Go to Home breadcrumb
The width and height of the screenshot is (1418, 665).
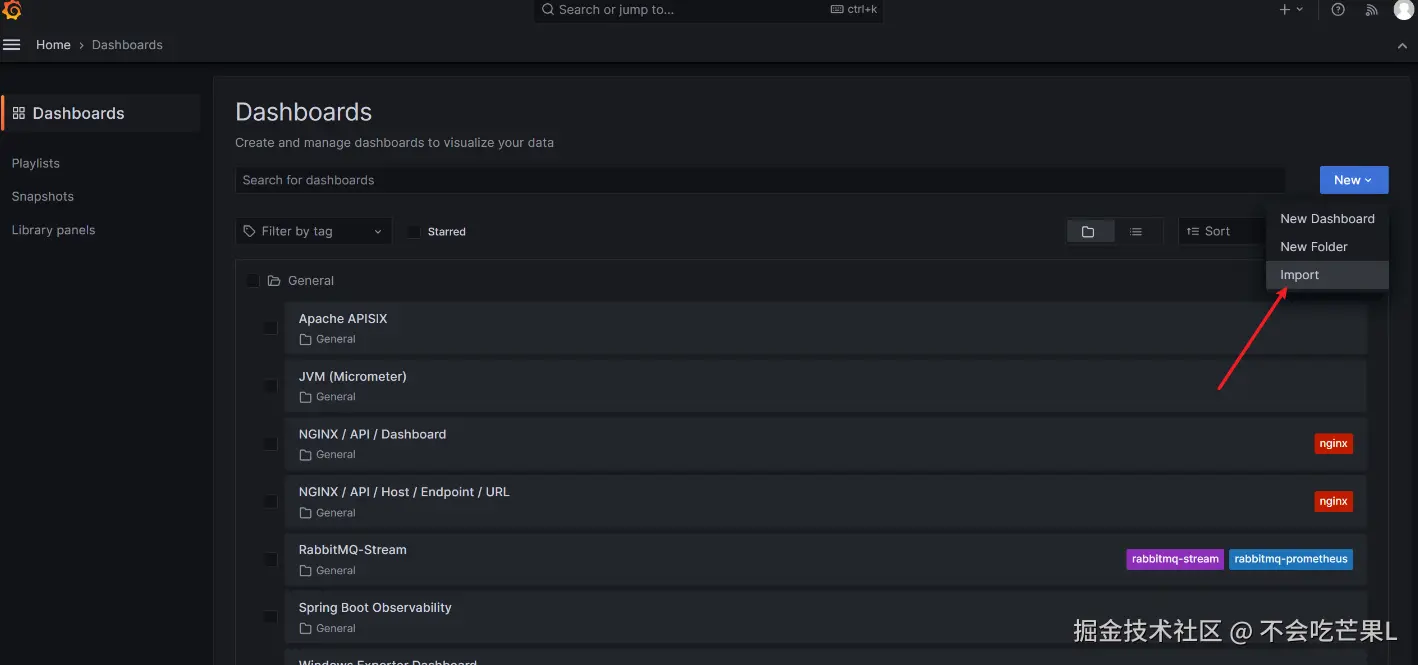pos(53,45)
